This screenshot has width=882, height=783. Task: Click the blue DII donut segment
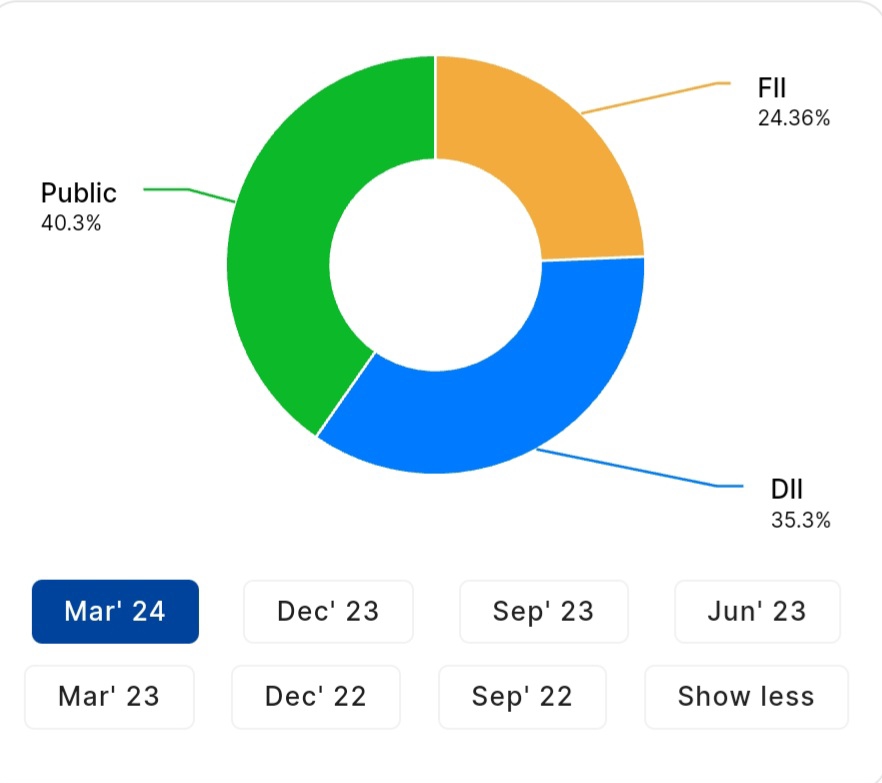[500, 400]
